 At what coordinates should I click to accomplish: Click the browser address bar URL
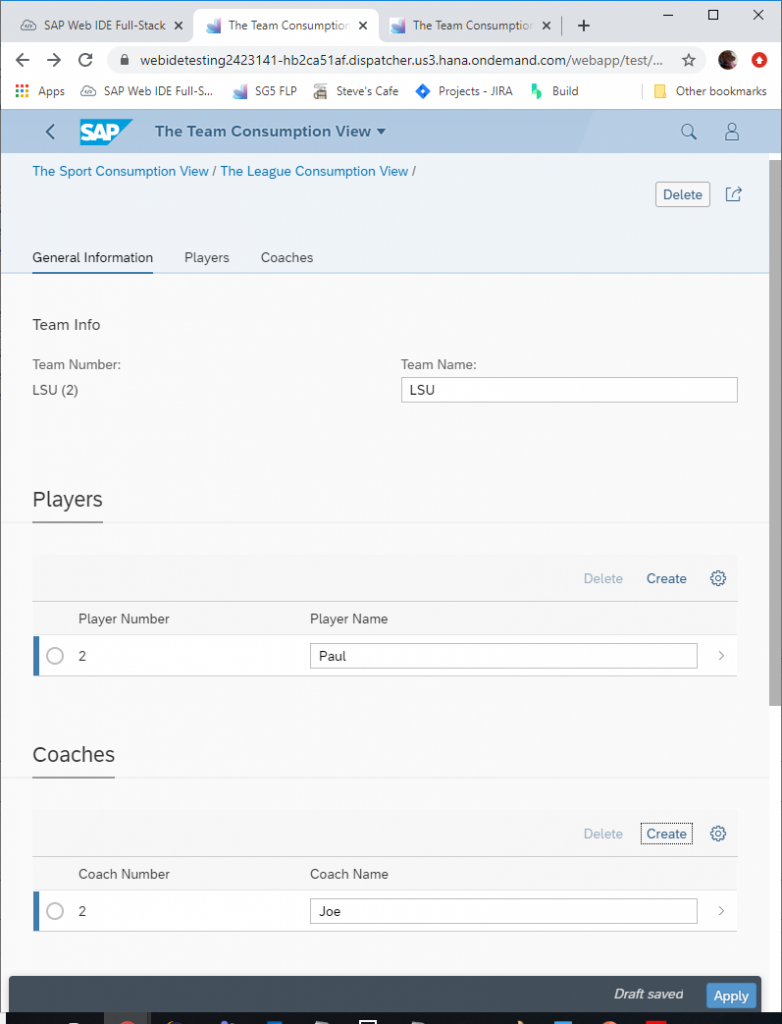[401, 60]
